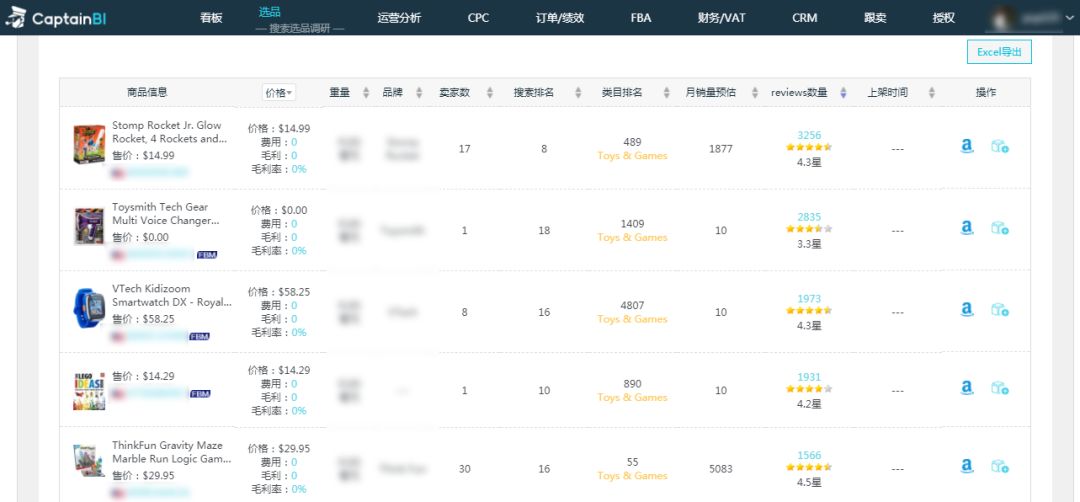Click the star rating for Stomp Rocket Jr.

[x=809, y=147]
